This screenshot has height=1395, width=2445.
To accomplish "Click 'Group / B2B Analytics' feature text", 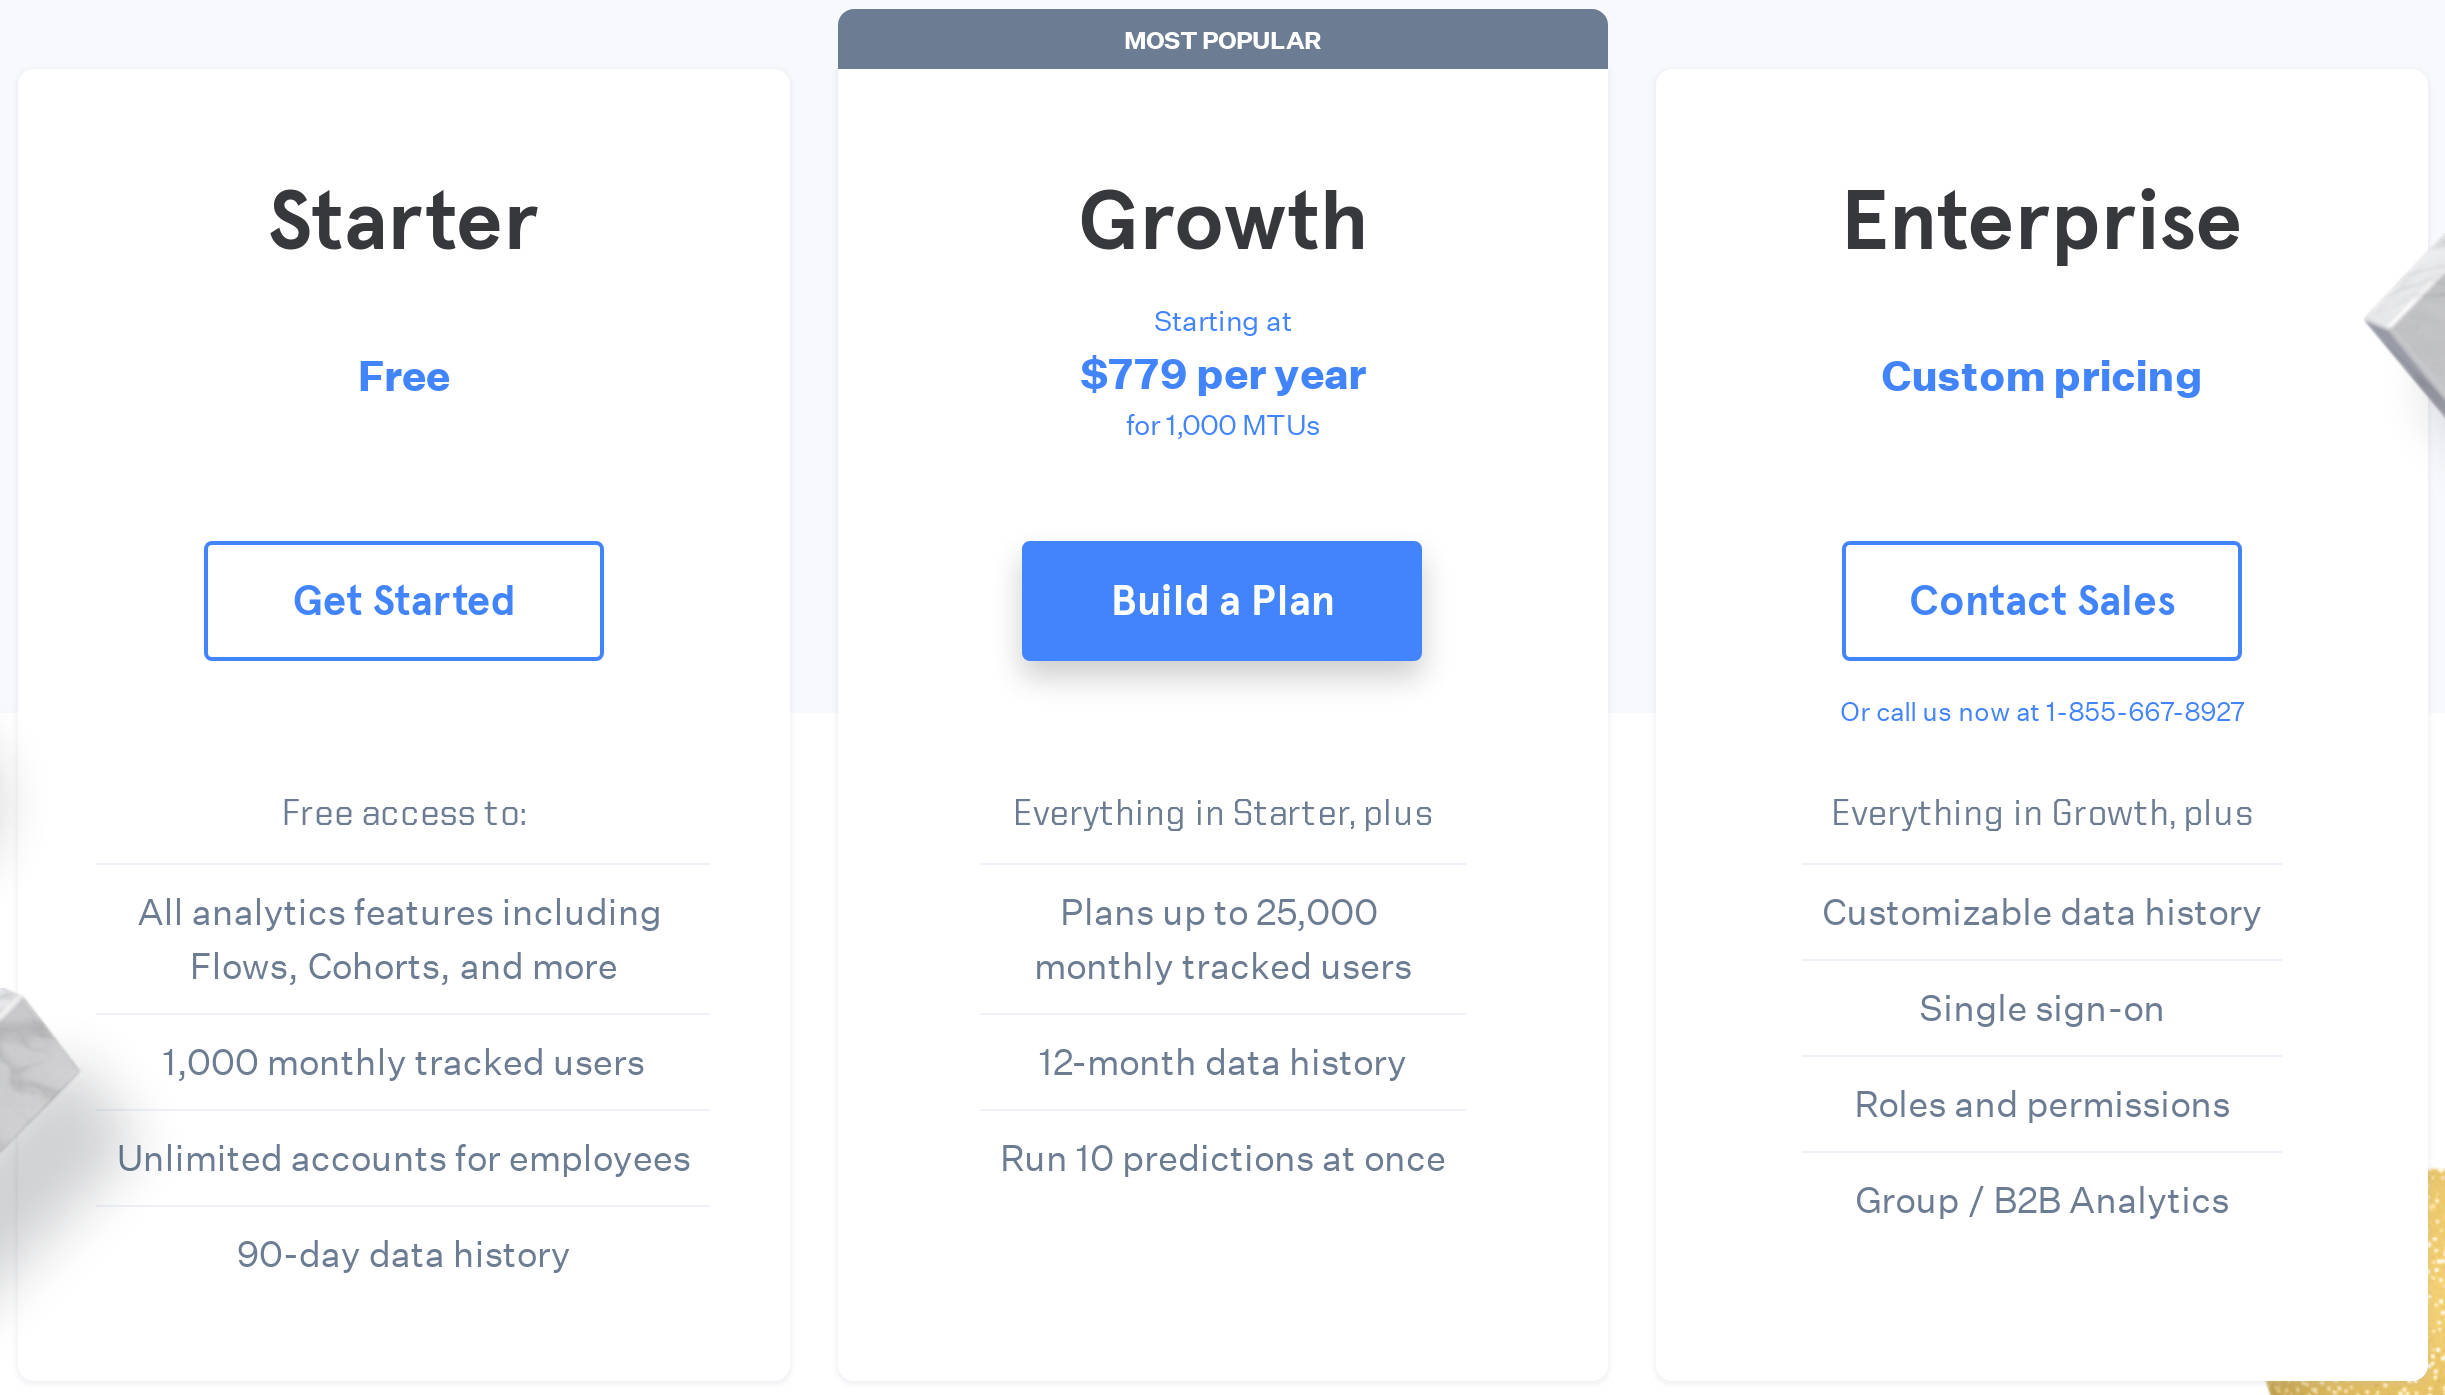I will click(2041, 1200).
